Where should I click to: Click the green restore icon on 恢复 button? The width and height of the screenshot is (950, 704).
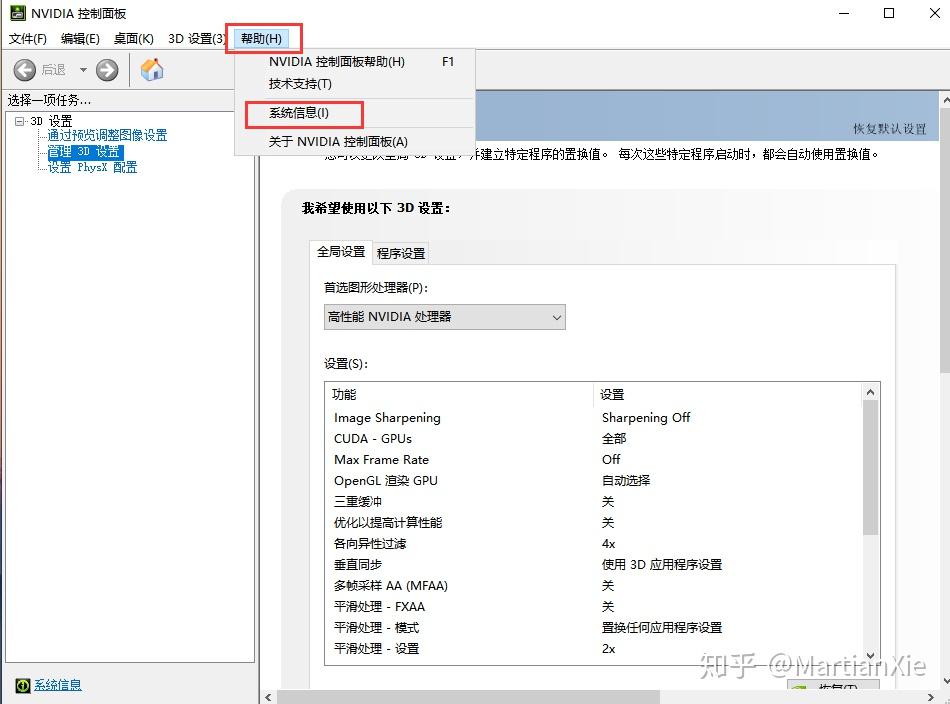pos(800,687)
